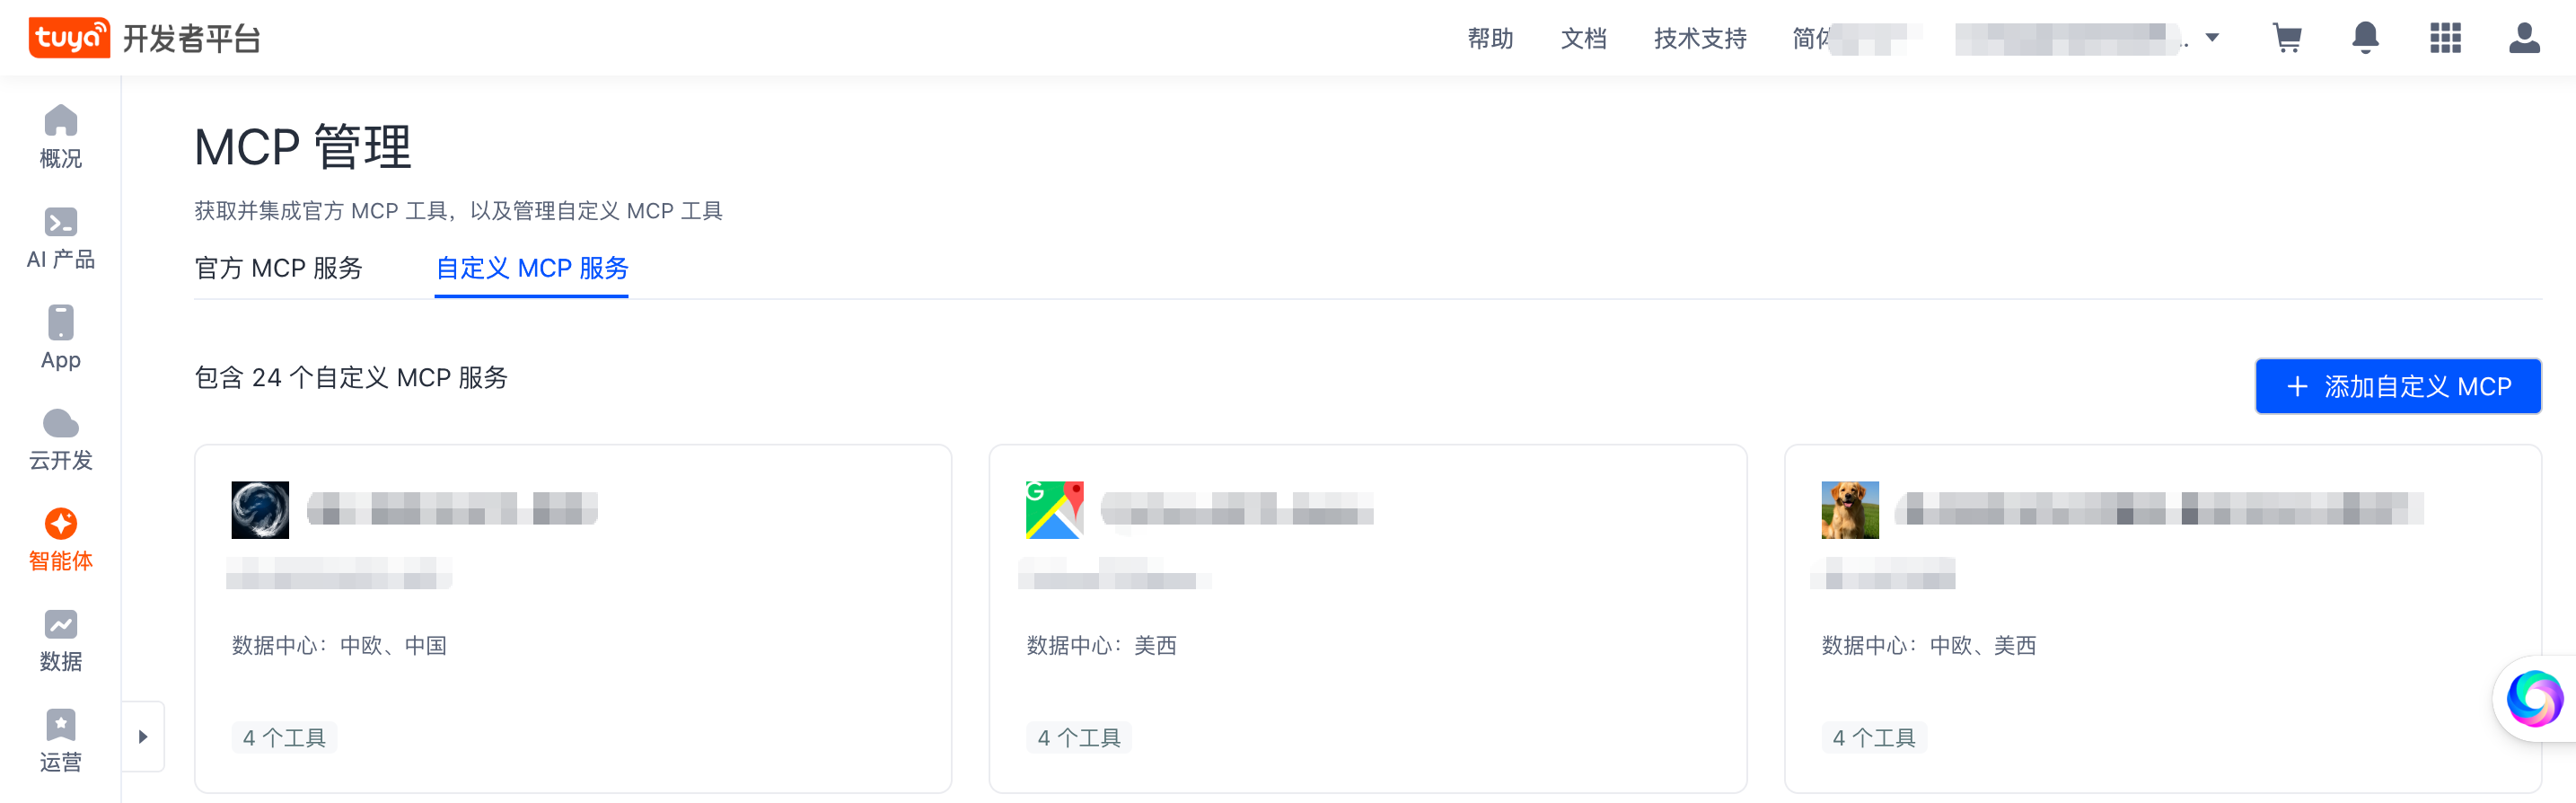Click the Tuya logo in header
This screenshot has width=2576, height=803.
click(69, 38)
